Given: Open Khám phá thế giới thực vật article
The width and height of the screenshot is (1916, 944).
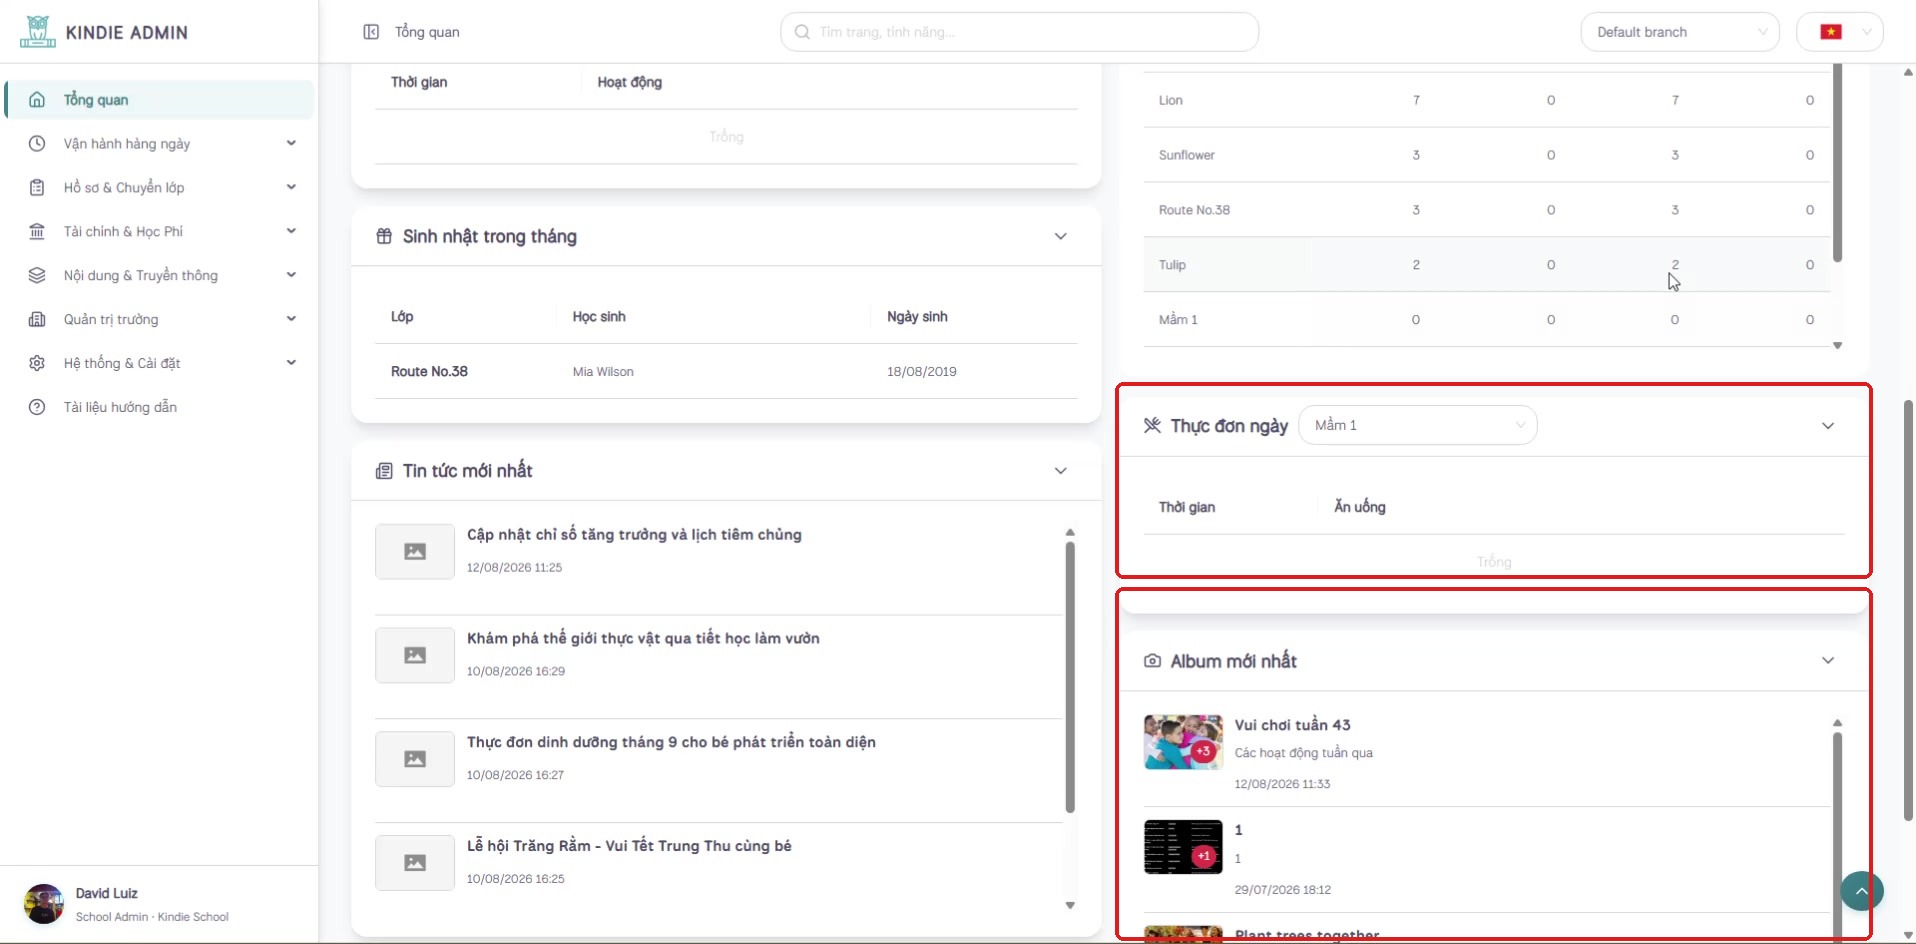Looking at the screenshot, I should 643,639.
